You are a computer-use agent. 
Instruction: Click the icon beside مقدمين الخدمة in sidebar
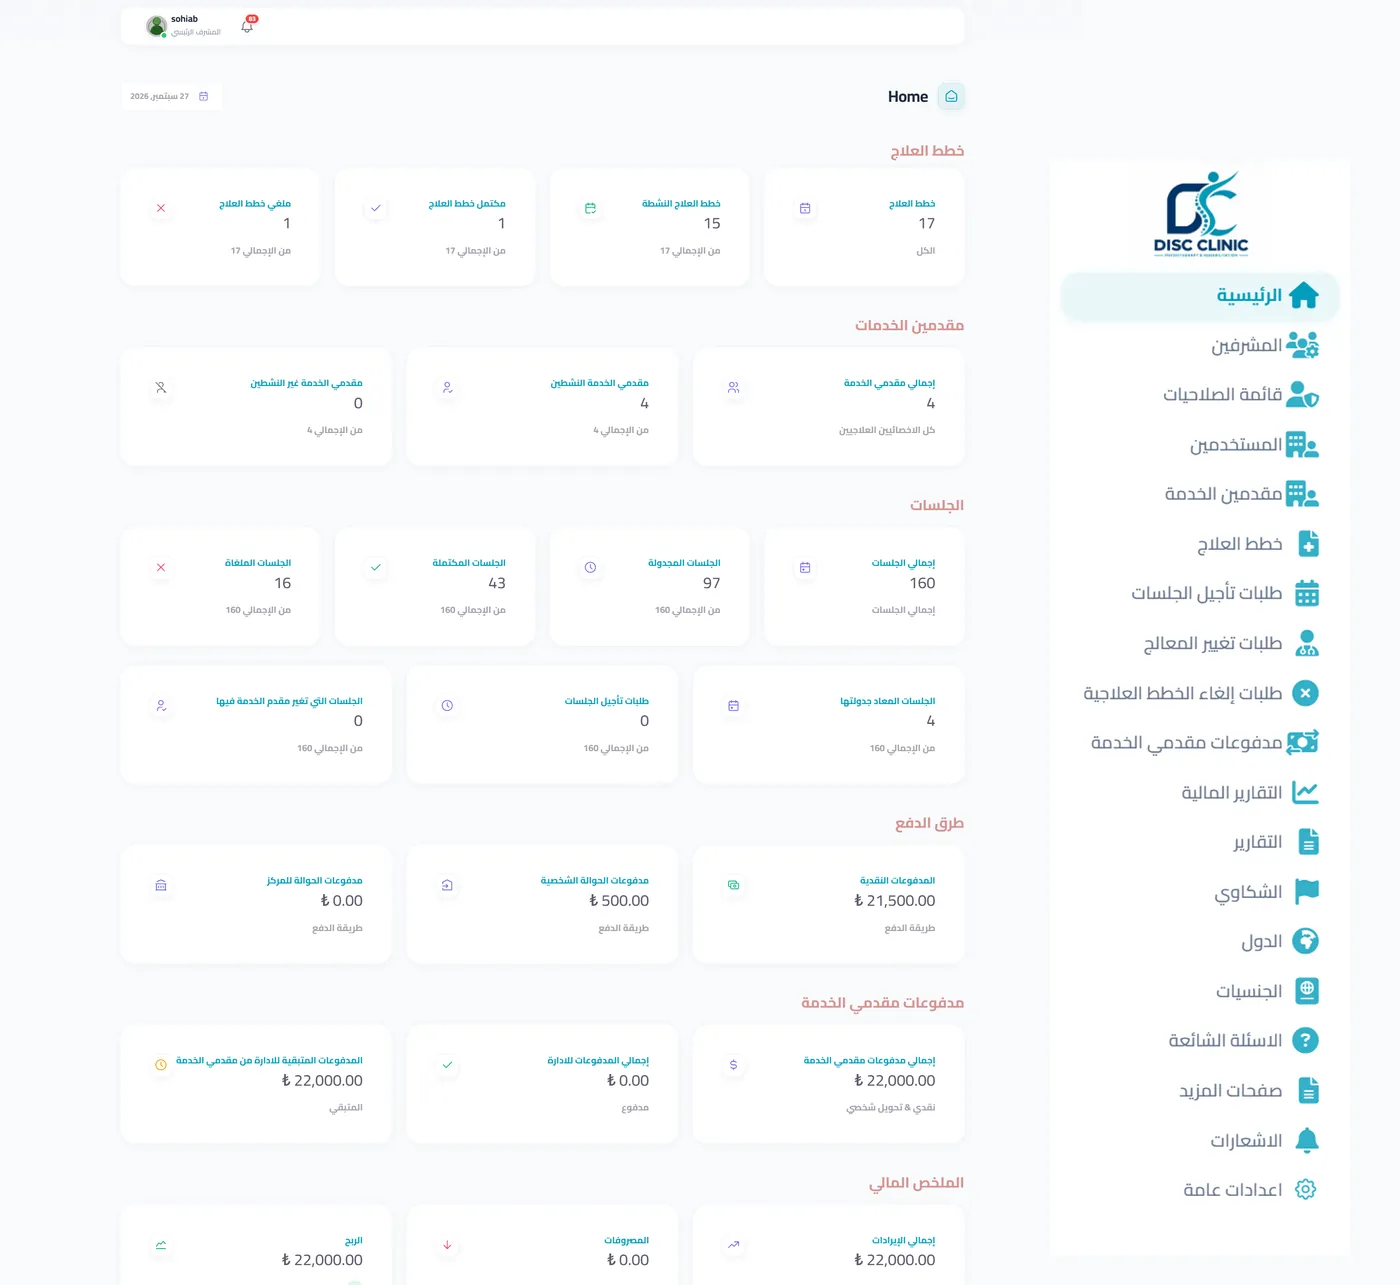point(1302,494)
